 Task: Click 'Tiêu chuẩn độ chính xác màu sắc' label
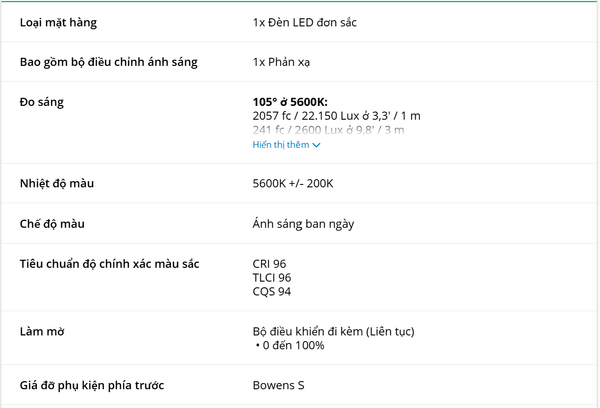click(109, 263)
